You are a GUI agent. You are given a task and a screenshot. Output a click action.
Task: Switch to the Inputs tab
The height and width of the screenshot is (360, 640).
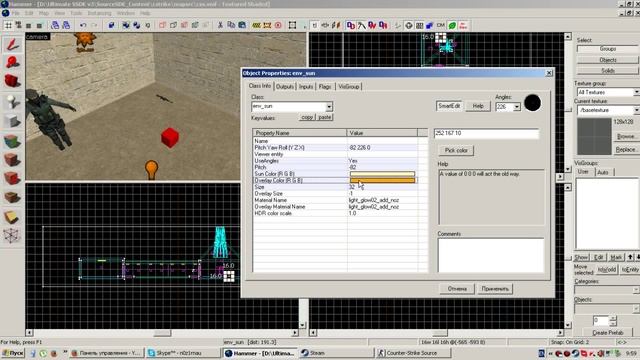[306, 87]
